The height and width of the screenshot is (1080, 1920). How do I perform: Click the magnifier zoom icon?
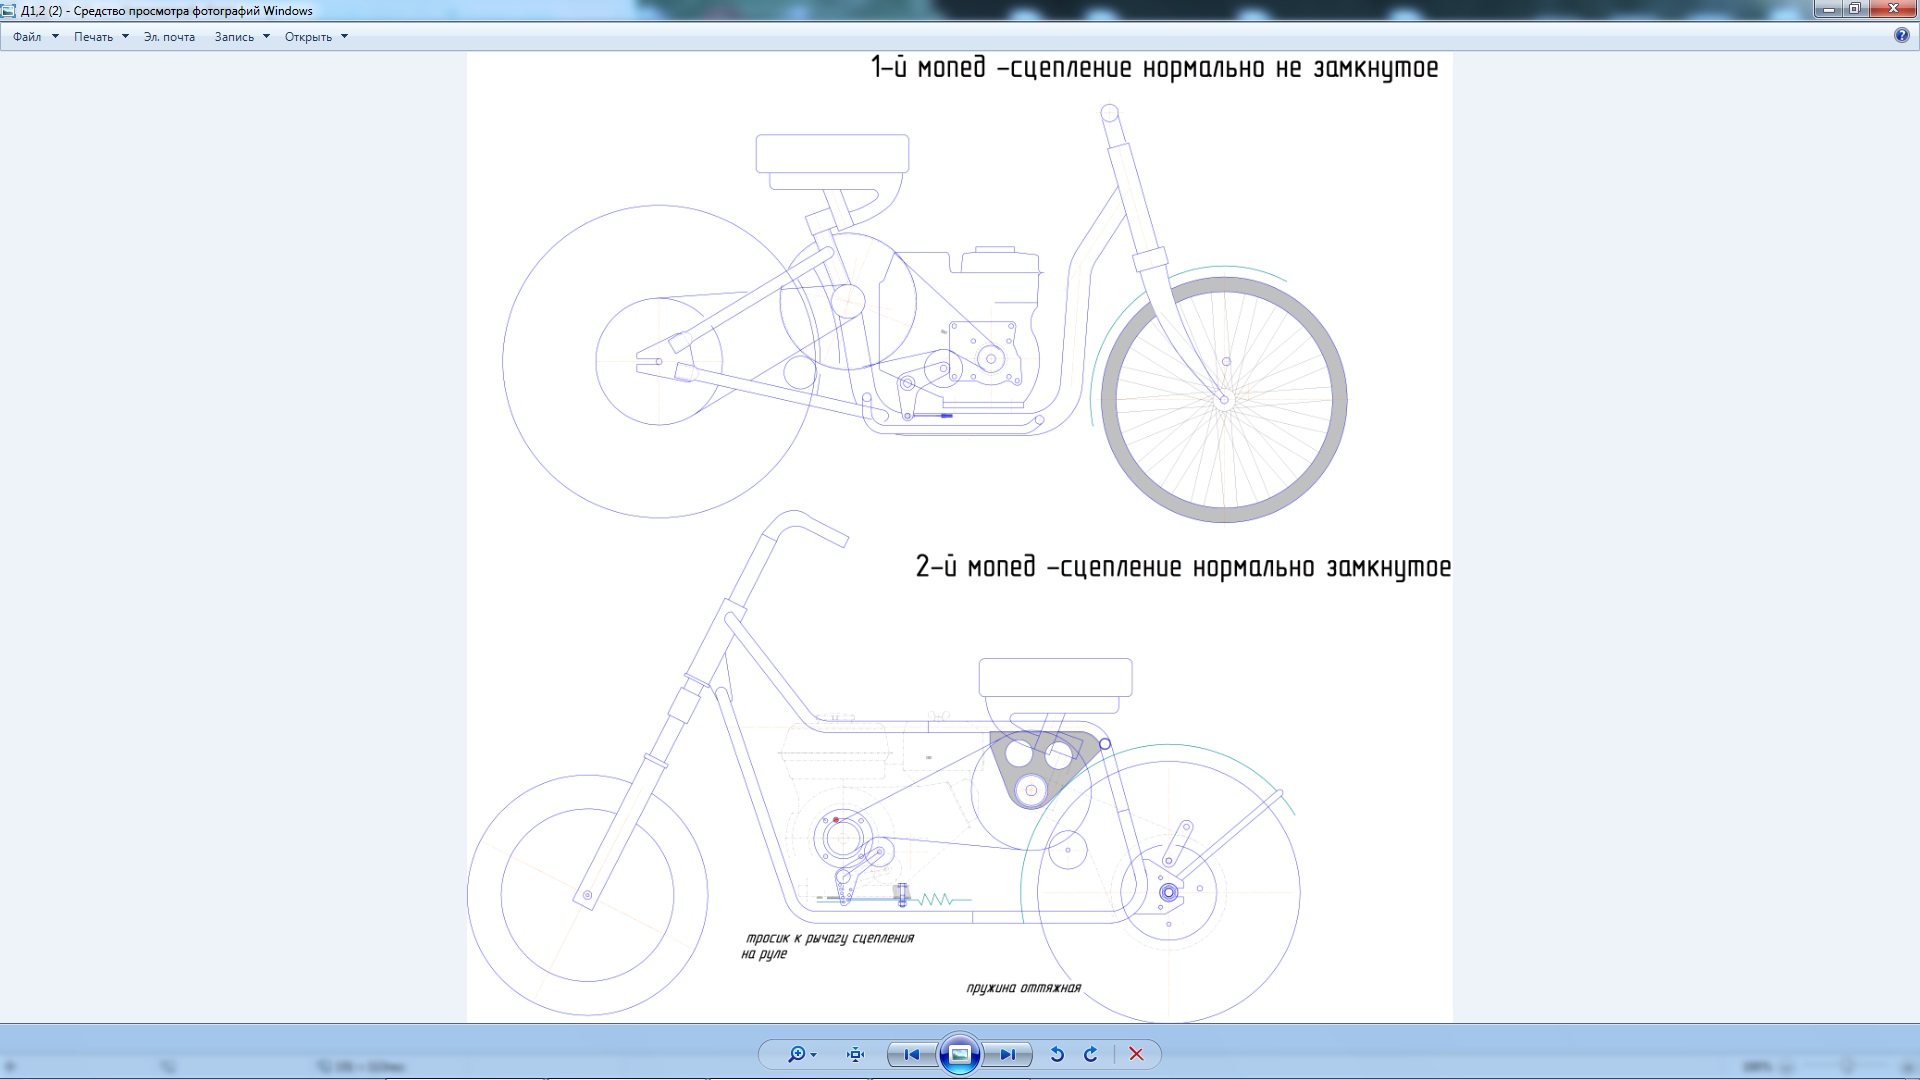(796, 1054)
